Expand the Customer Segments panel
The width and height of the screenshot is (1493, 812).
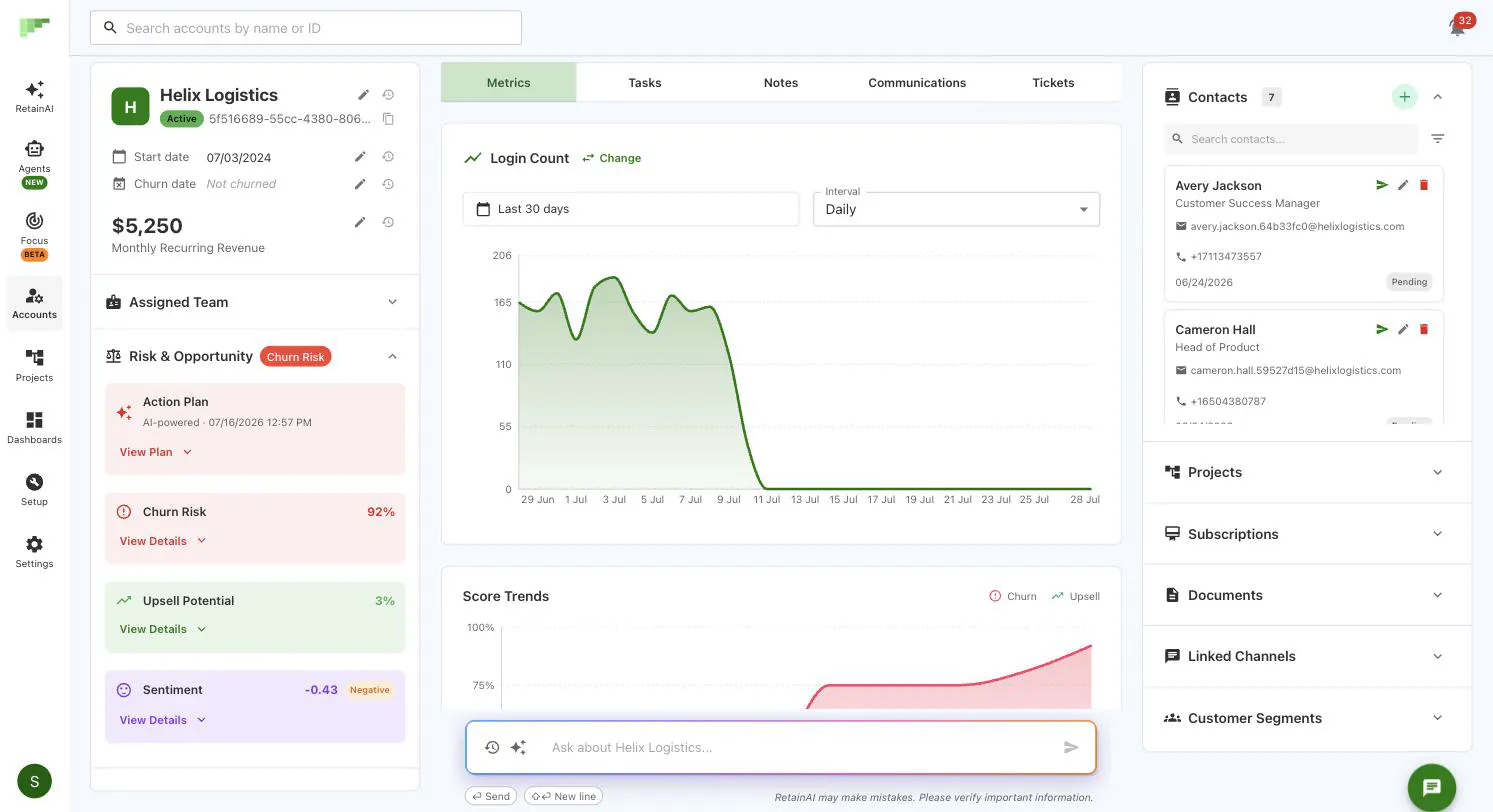[x=1306, y=718]
